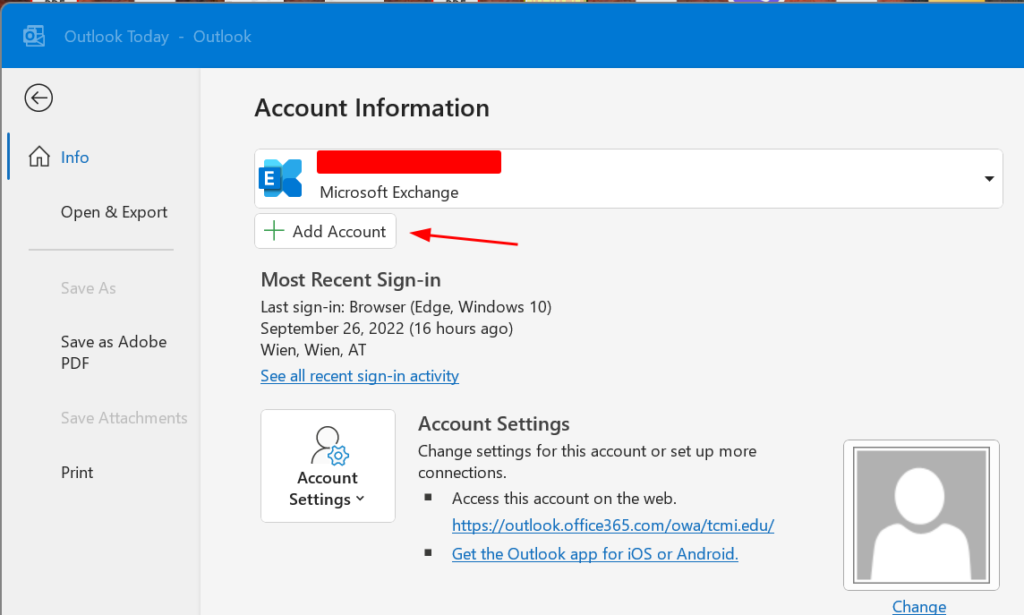Click the 'Outlook Today - Outlook' window title

(157, 37)
